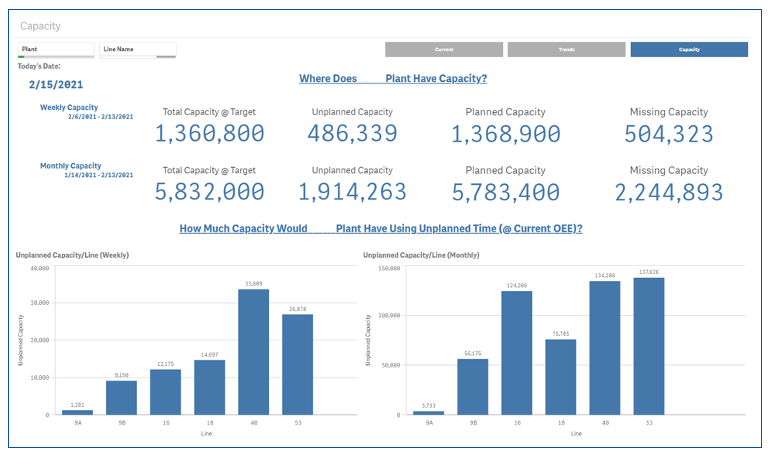Click the monthly chart bar labeled 3,733

(x=429, y=413)
